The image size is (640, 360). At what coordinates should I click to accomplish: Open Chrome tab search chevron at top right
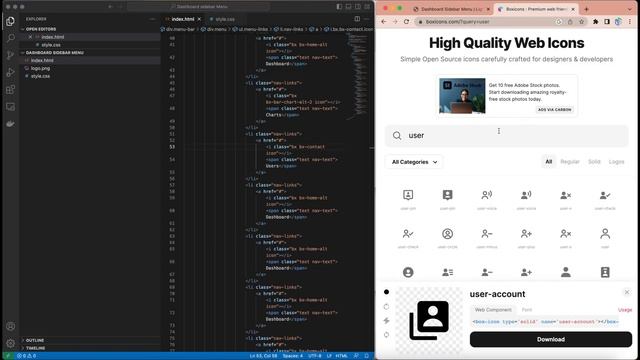point(630,9)
